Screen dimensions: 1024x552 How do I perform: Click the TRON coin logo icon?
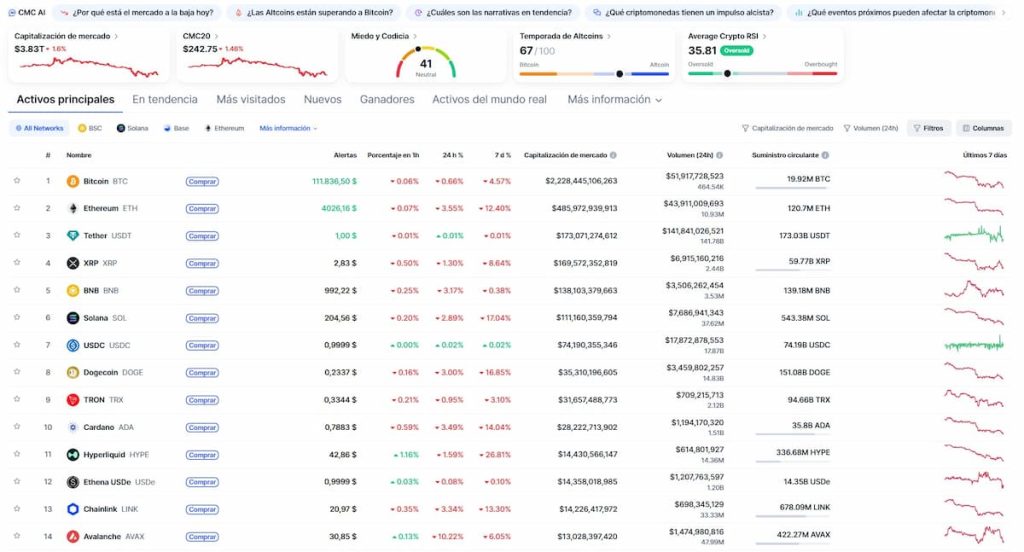[72, 400]
